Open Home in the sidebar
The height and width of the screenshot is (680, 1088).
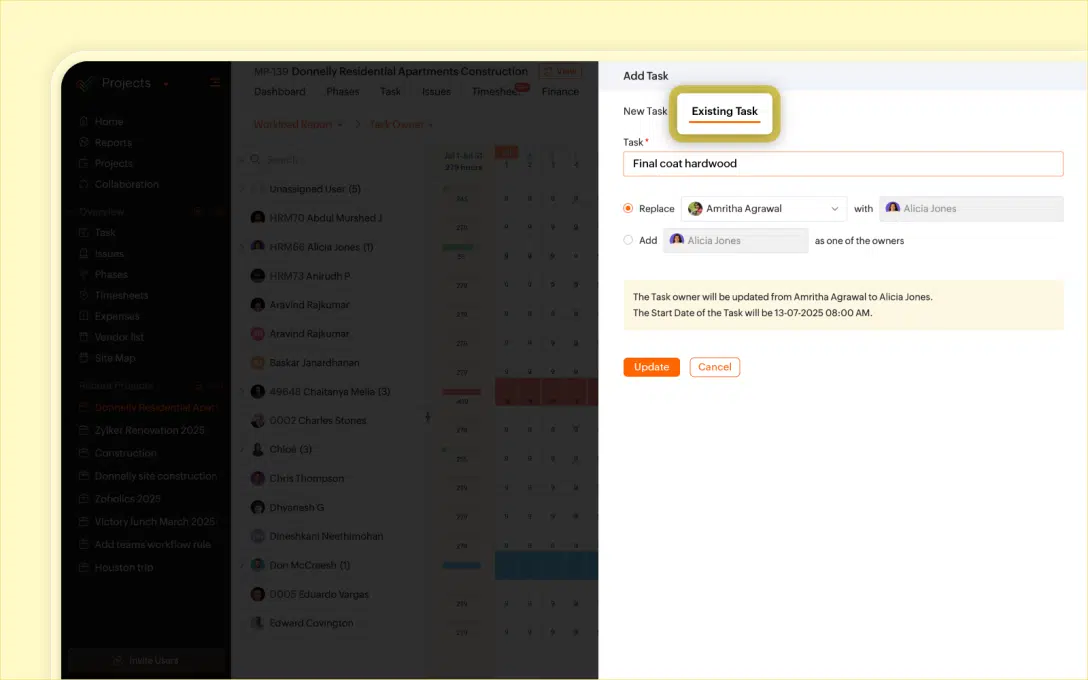(109, 121)
